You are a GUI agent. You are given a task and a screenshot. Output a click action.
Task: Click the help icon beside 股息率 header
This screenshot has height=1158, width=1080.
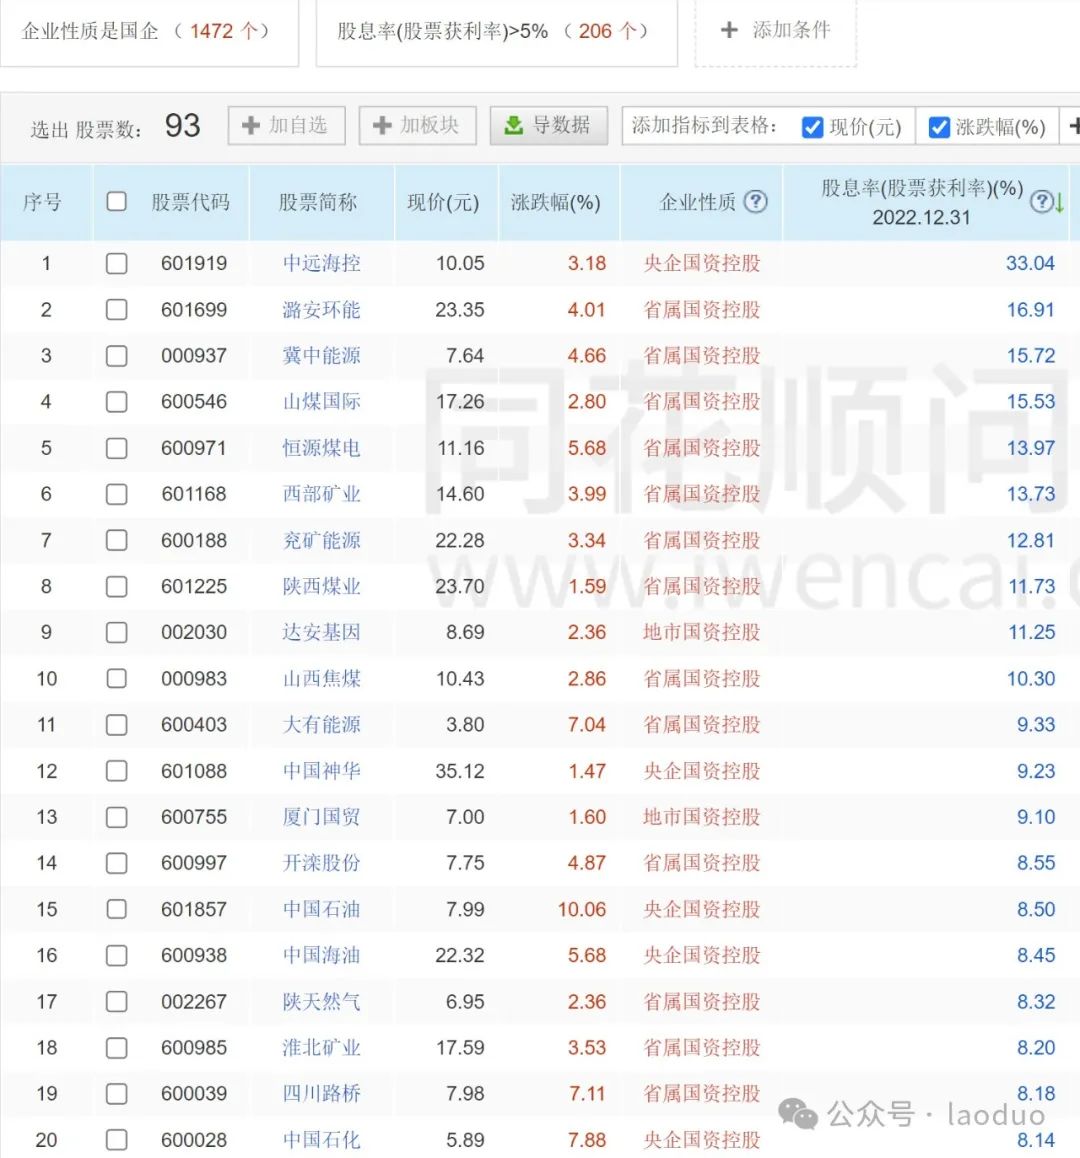1041,202
